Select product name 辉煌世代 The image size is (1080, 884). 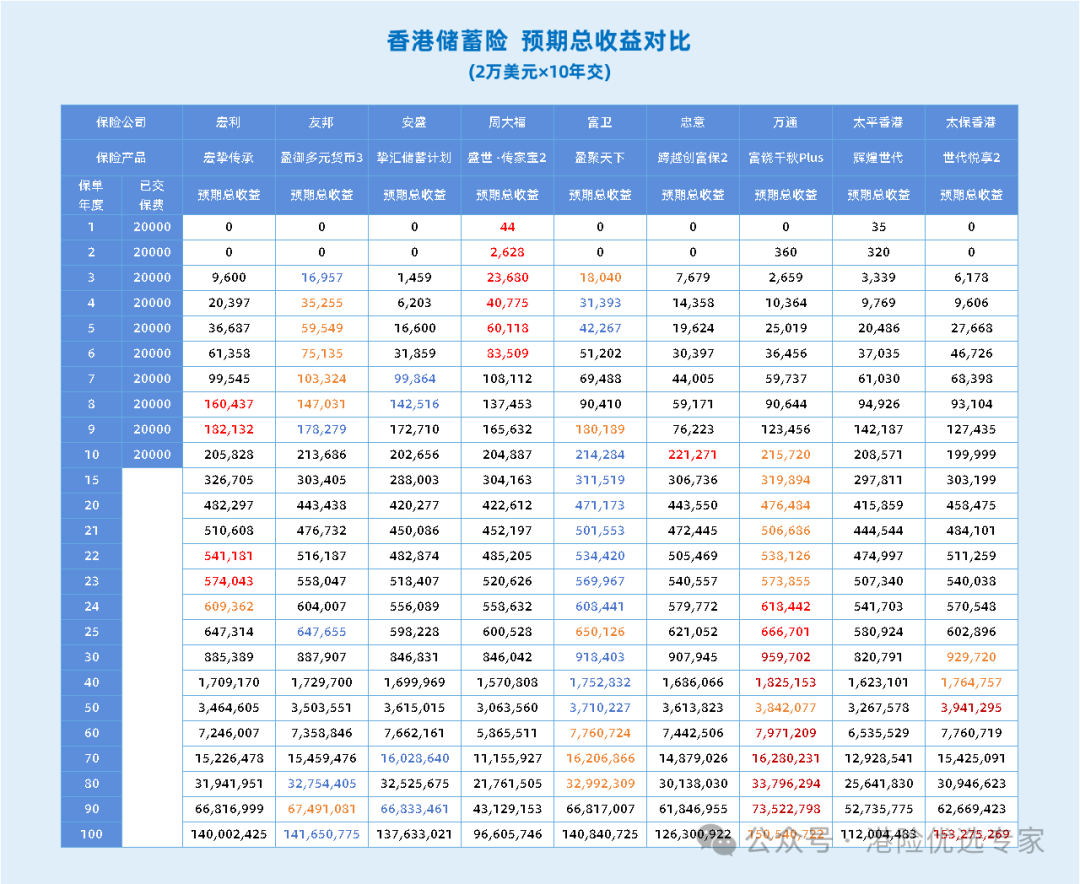[878, 157]
